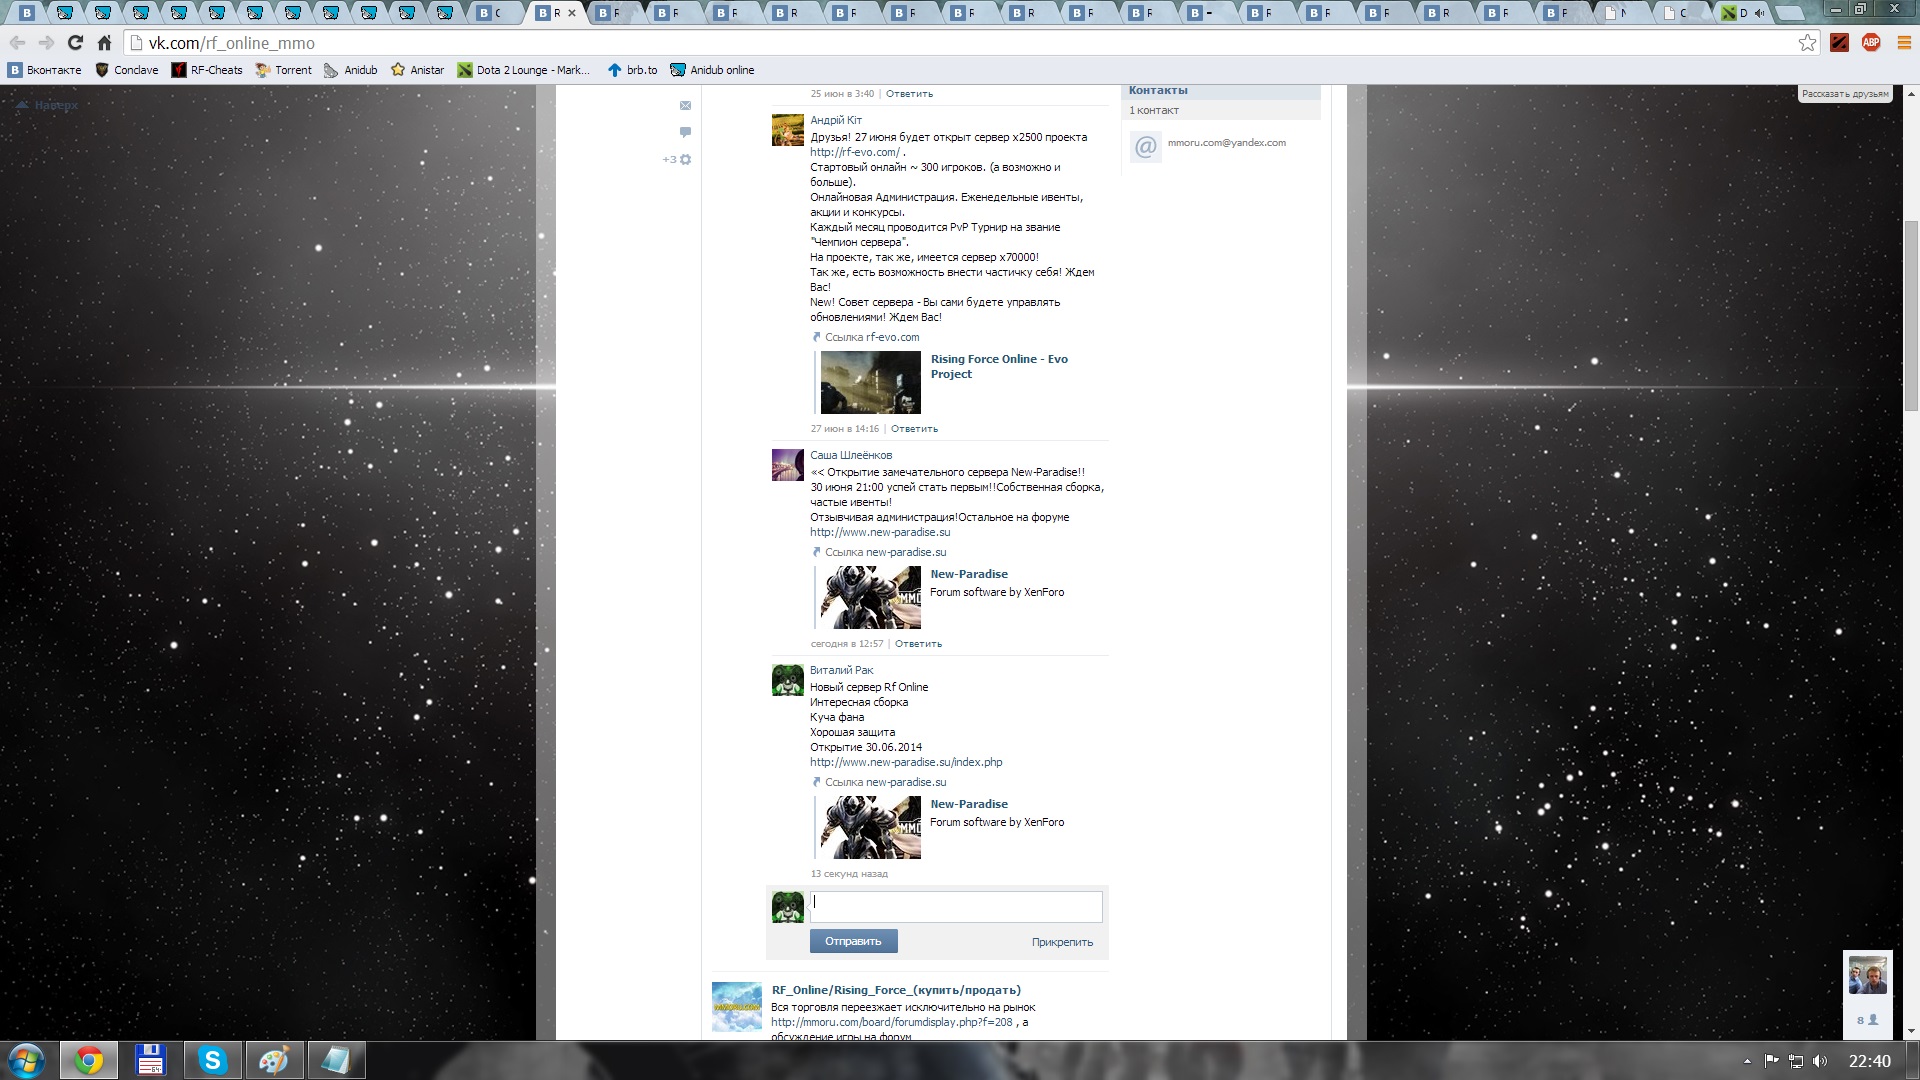Open the RF-Cheats bookmark
Viewport: 1920px width, 1080px height.
(x=207, y=70)
